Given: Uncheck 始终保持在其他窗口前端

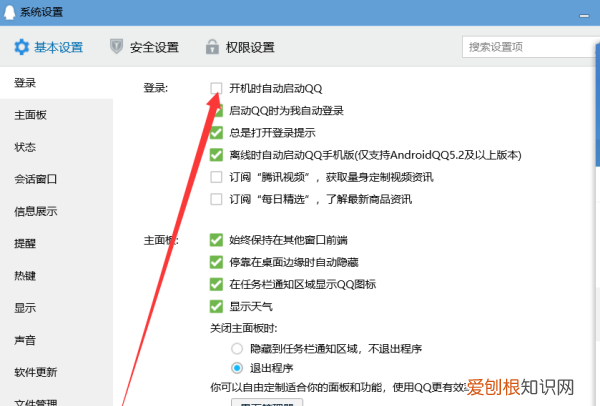Looking at the screenshot, I should [x=216, y=240].
